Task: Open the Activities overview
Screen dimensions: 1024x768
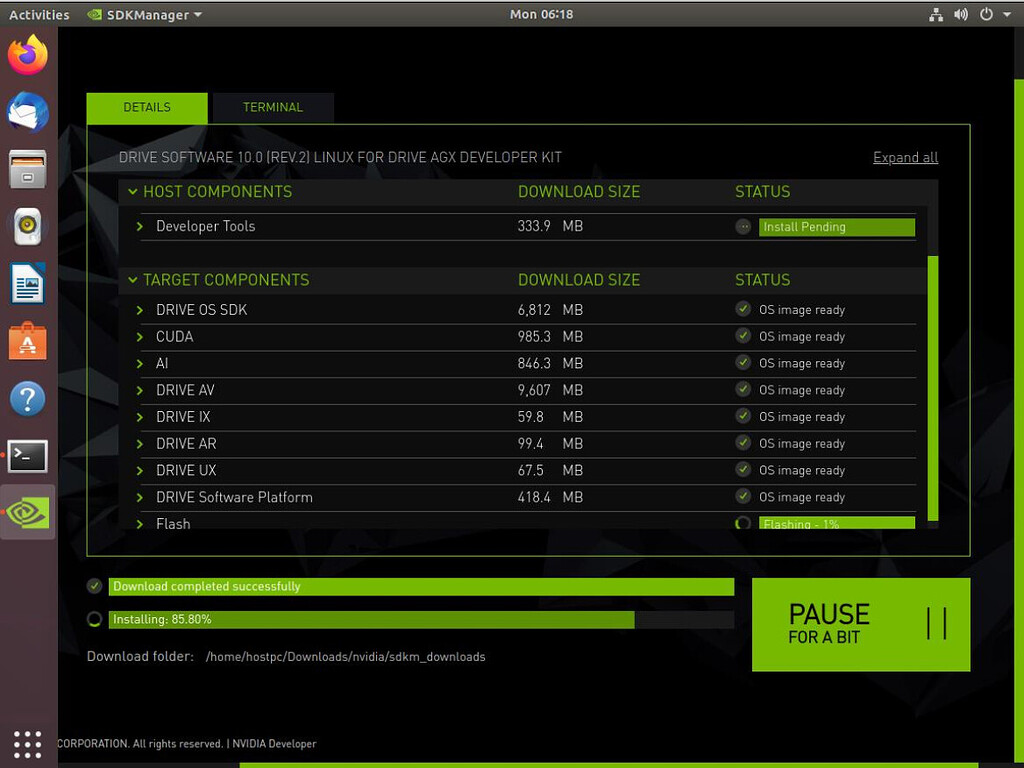Action: pos(39,14)
